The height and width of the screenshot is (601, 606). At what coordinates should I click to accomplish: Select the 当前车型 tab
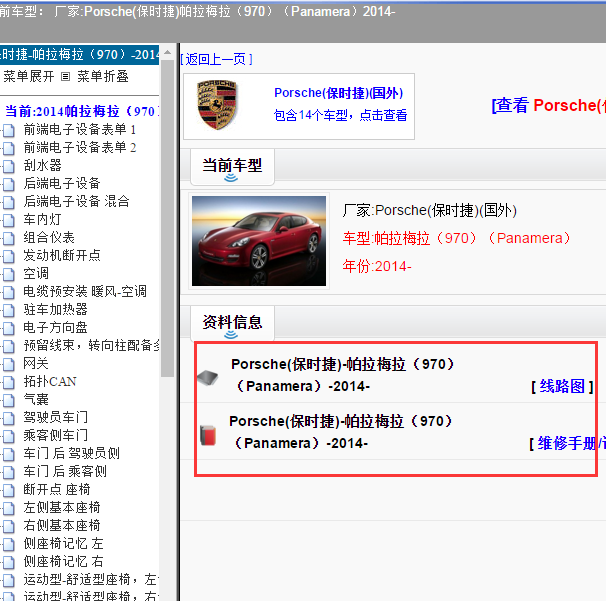click(232, 165)
